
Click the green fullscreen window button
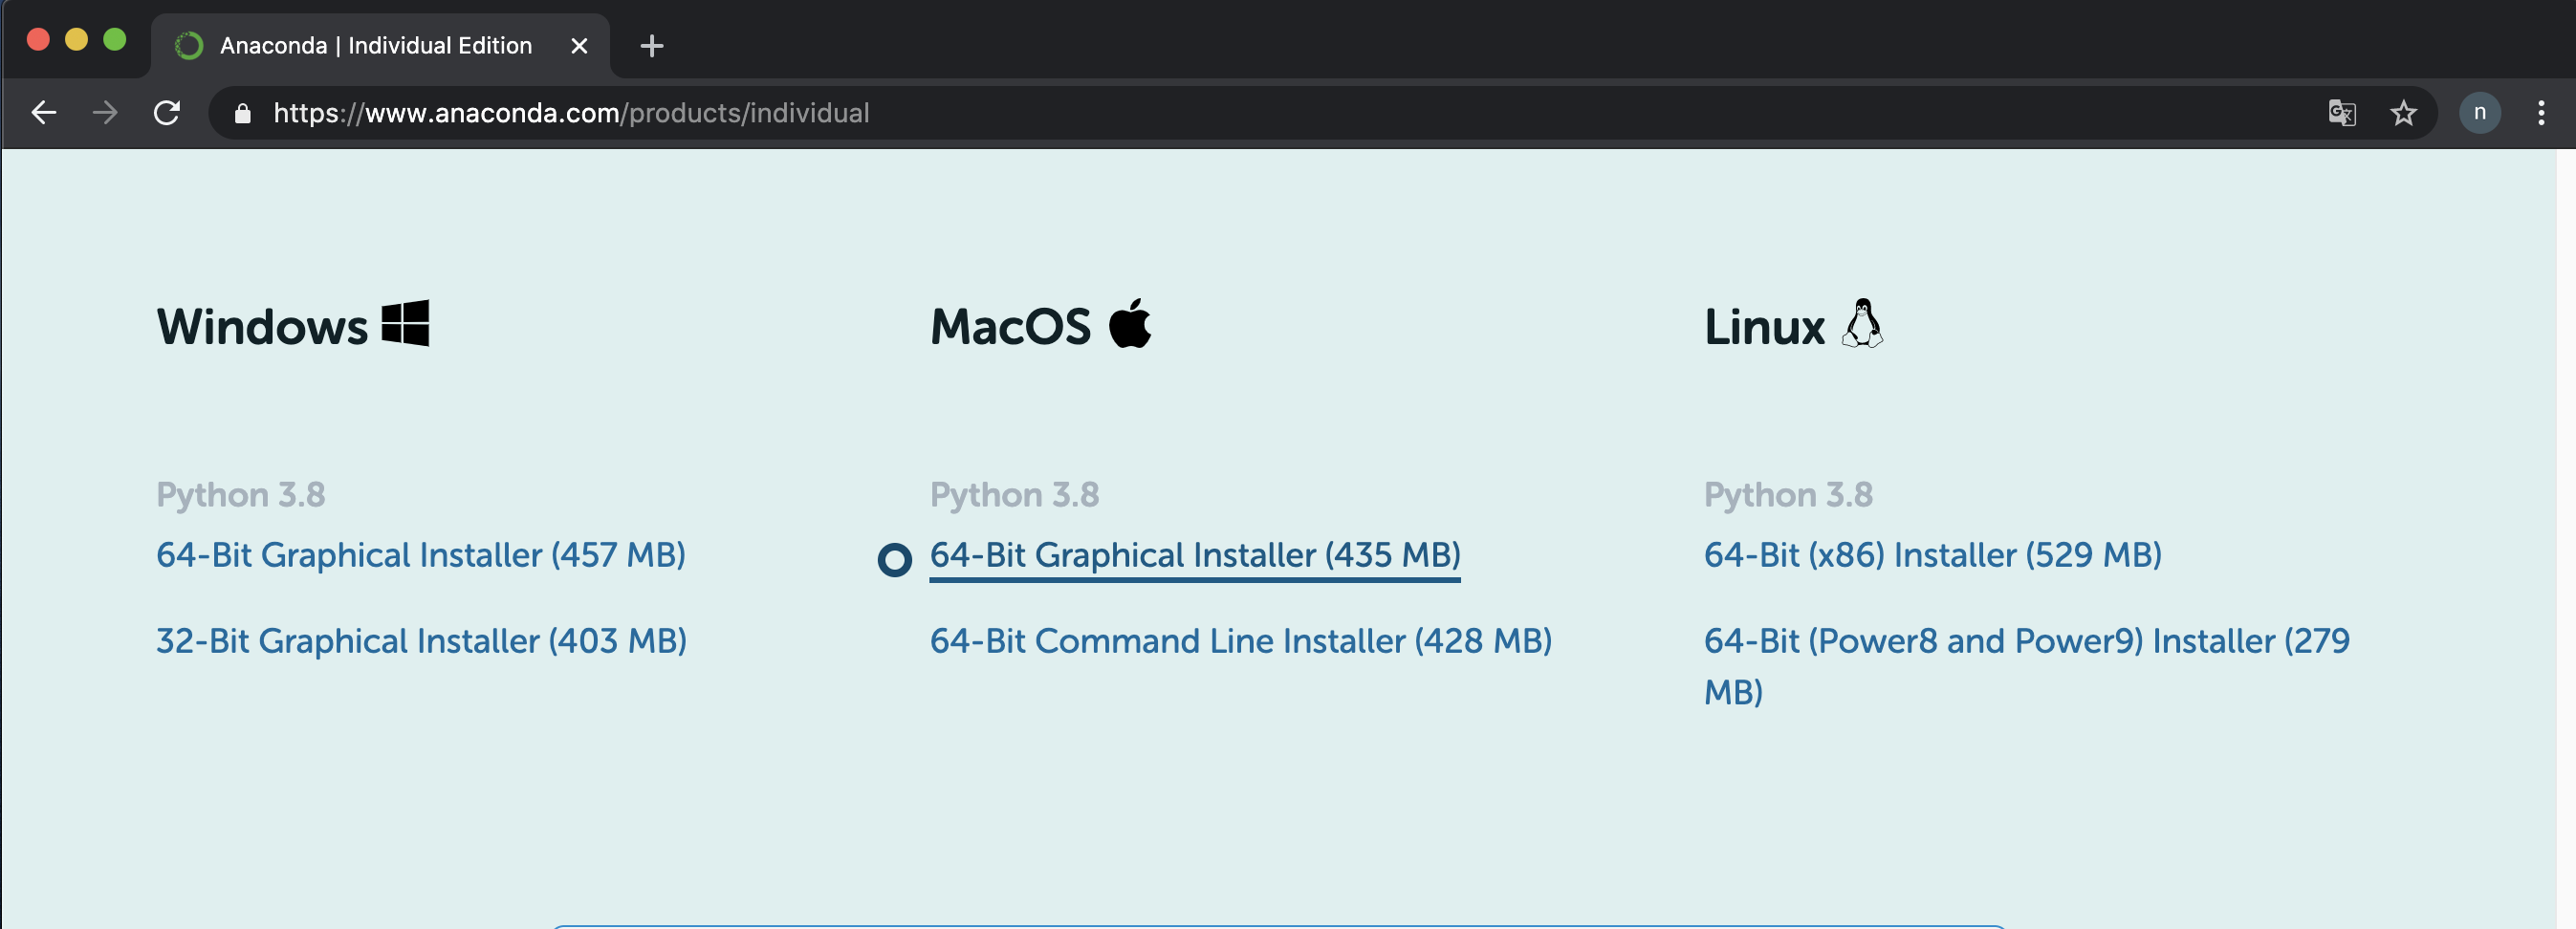click(x=115, y=40)
